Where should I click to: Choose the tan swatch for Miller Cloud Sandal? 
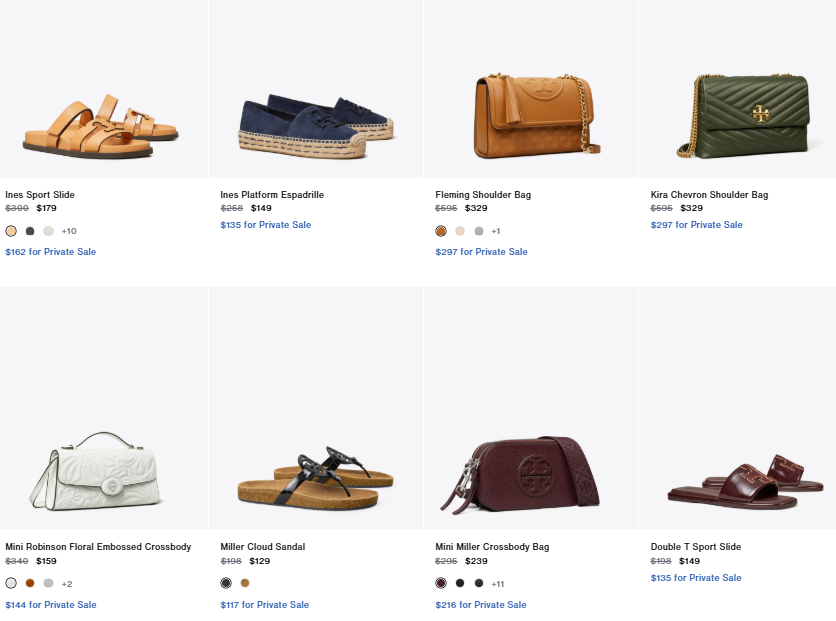pyautogui.click(x=245, y=583)
